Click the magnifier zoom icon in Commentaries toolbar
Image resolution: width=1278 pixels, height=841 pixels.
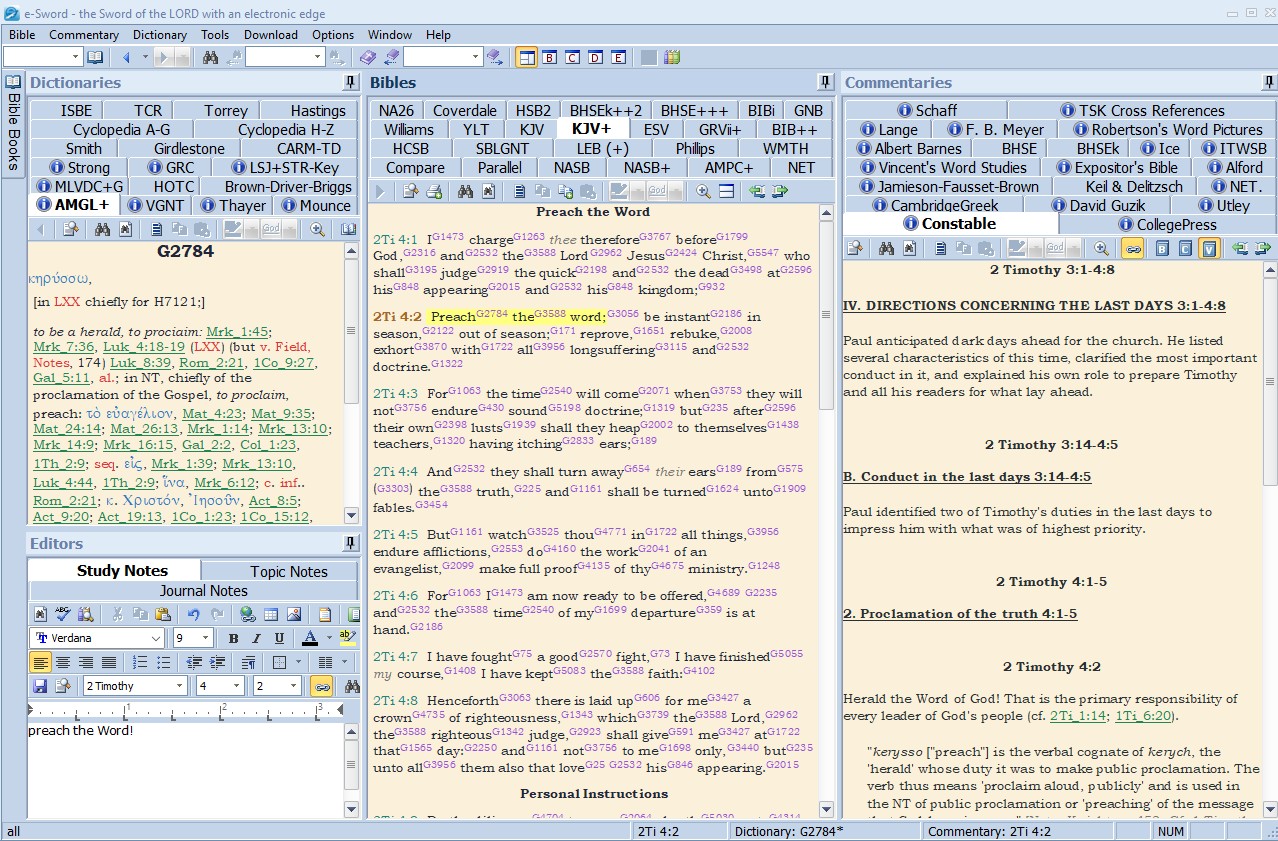point(1101,249)
